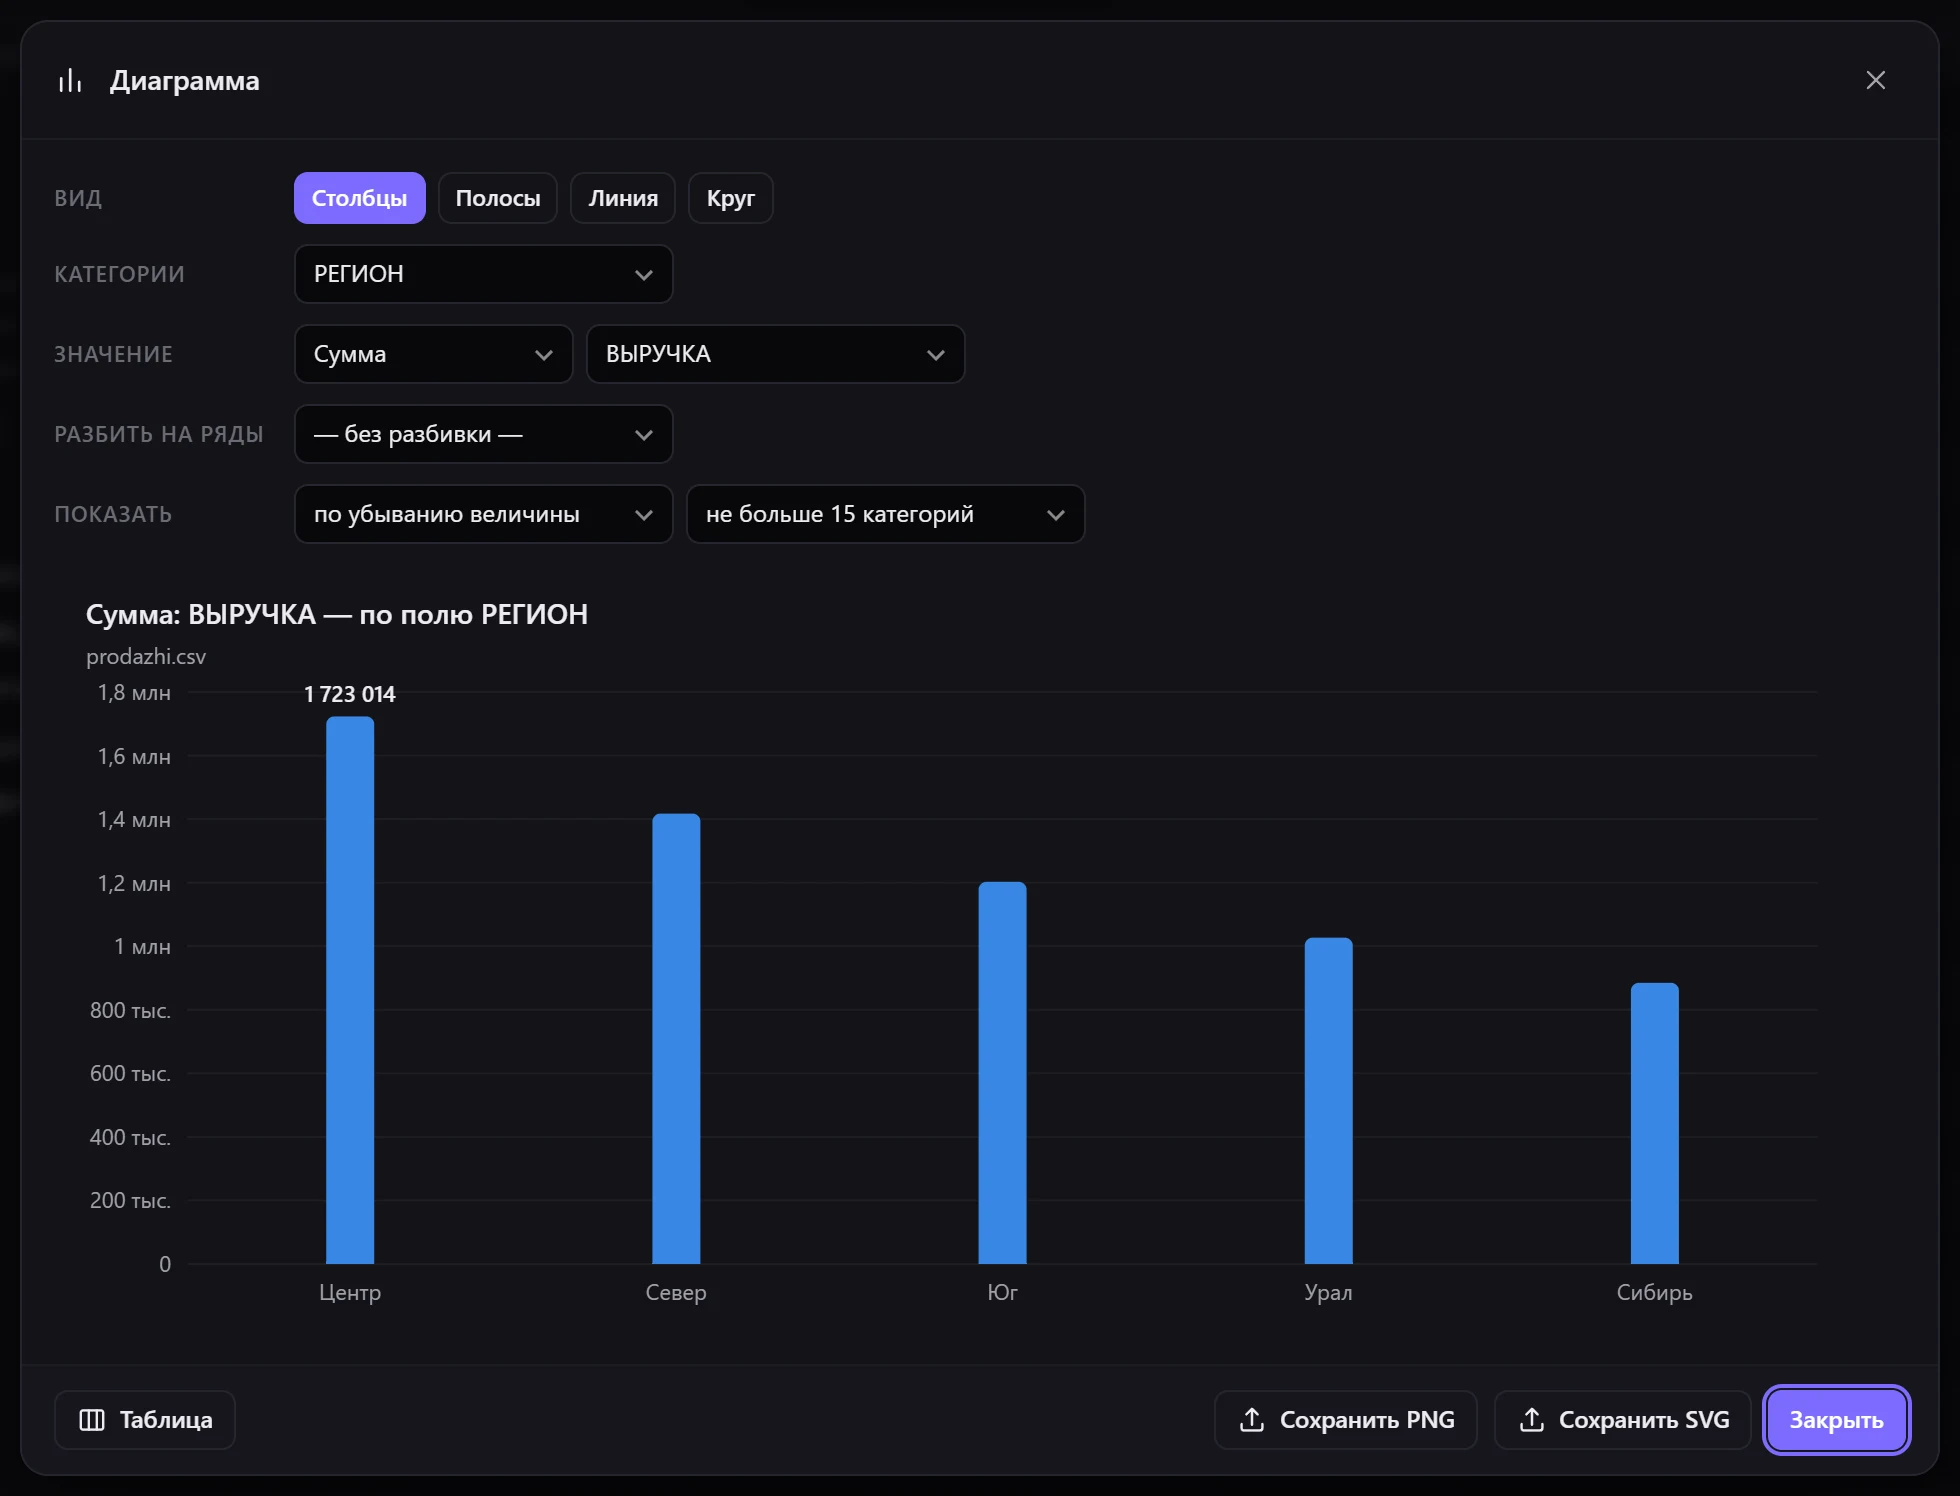
Task: Click the Юг bar in the chart
Action: (x=1002, y=1073)
